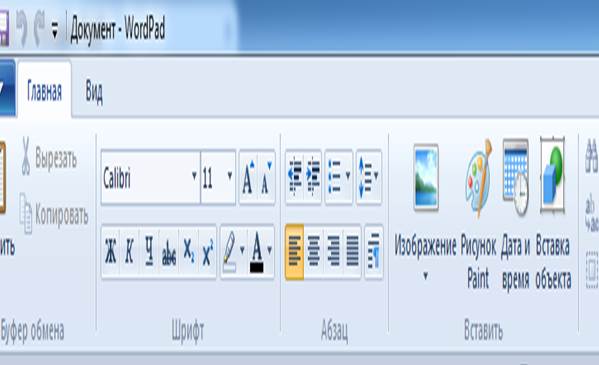Image resolution: width=599 pixels, height=365 pixels.
Task: Undo the last action in quick access toolbar
Action: click(x=22, y=28)
